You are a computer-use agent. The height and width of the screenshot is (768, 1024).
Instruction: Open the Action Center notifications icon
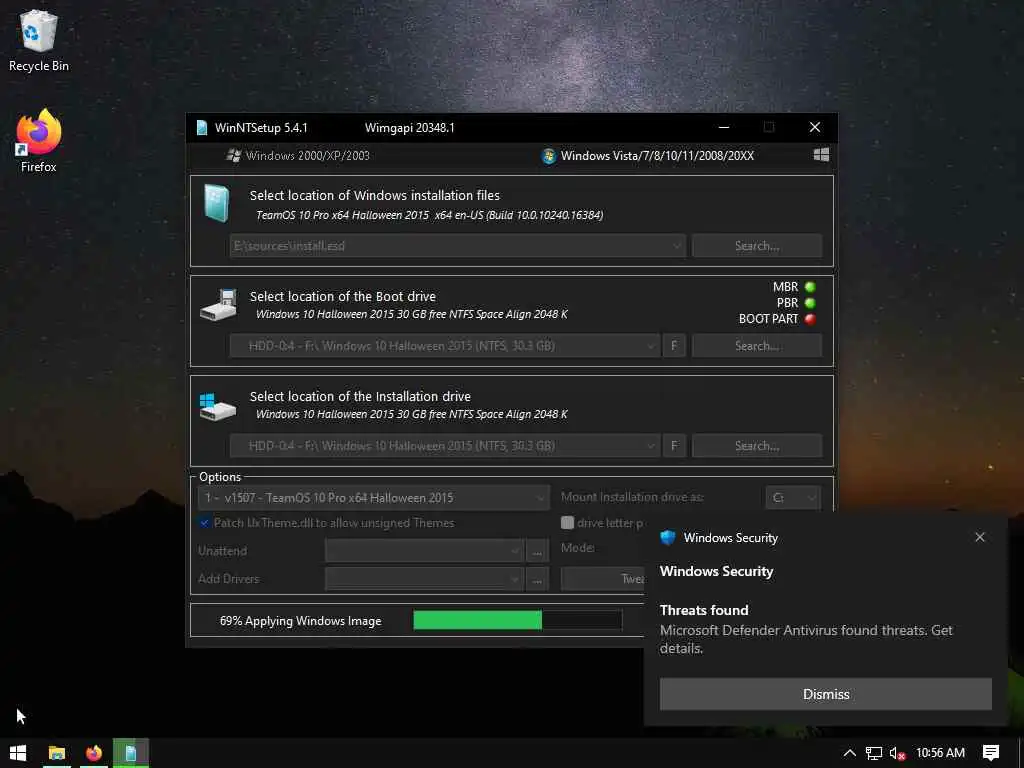[991, 753]
